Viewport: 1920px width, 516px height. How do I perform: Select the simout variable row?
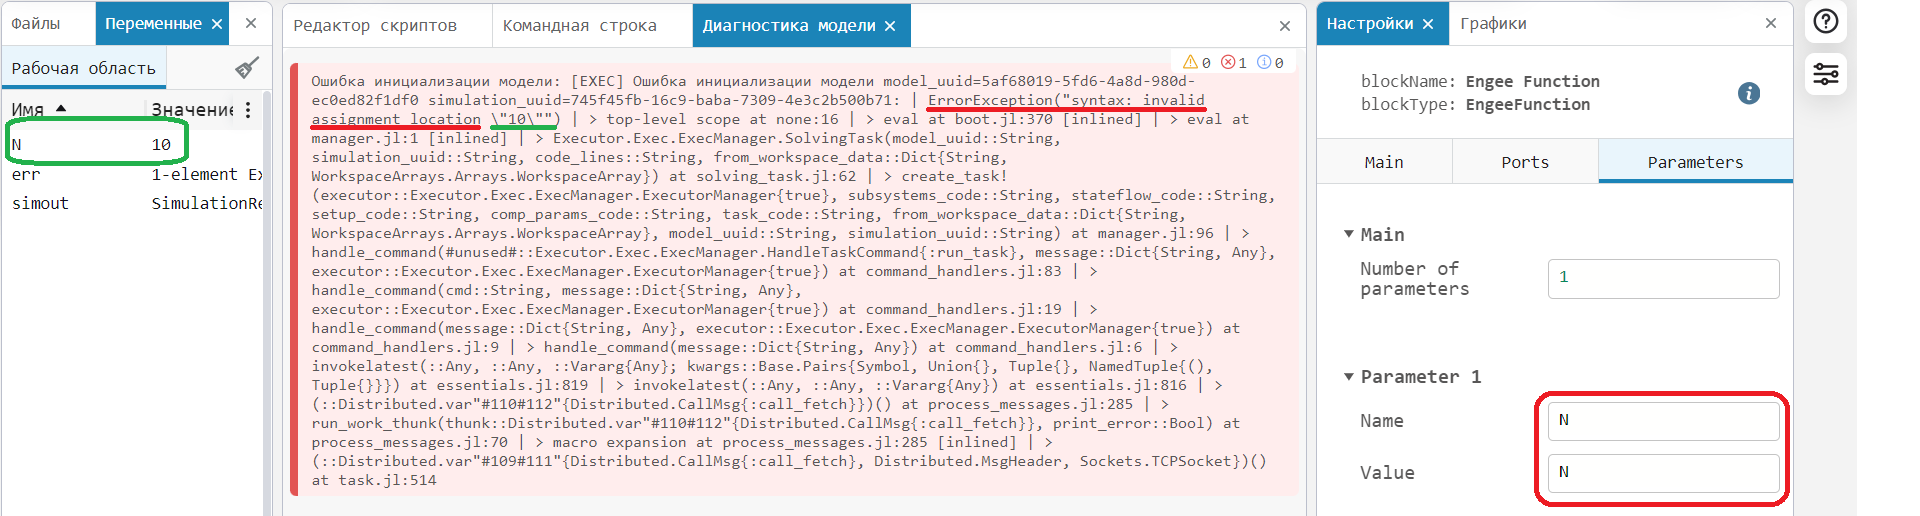[40, 203]
